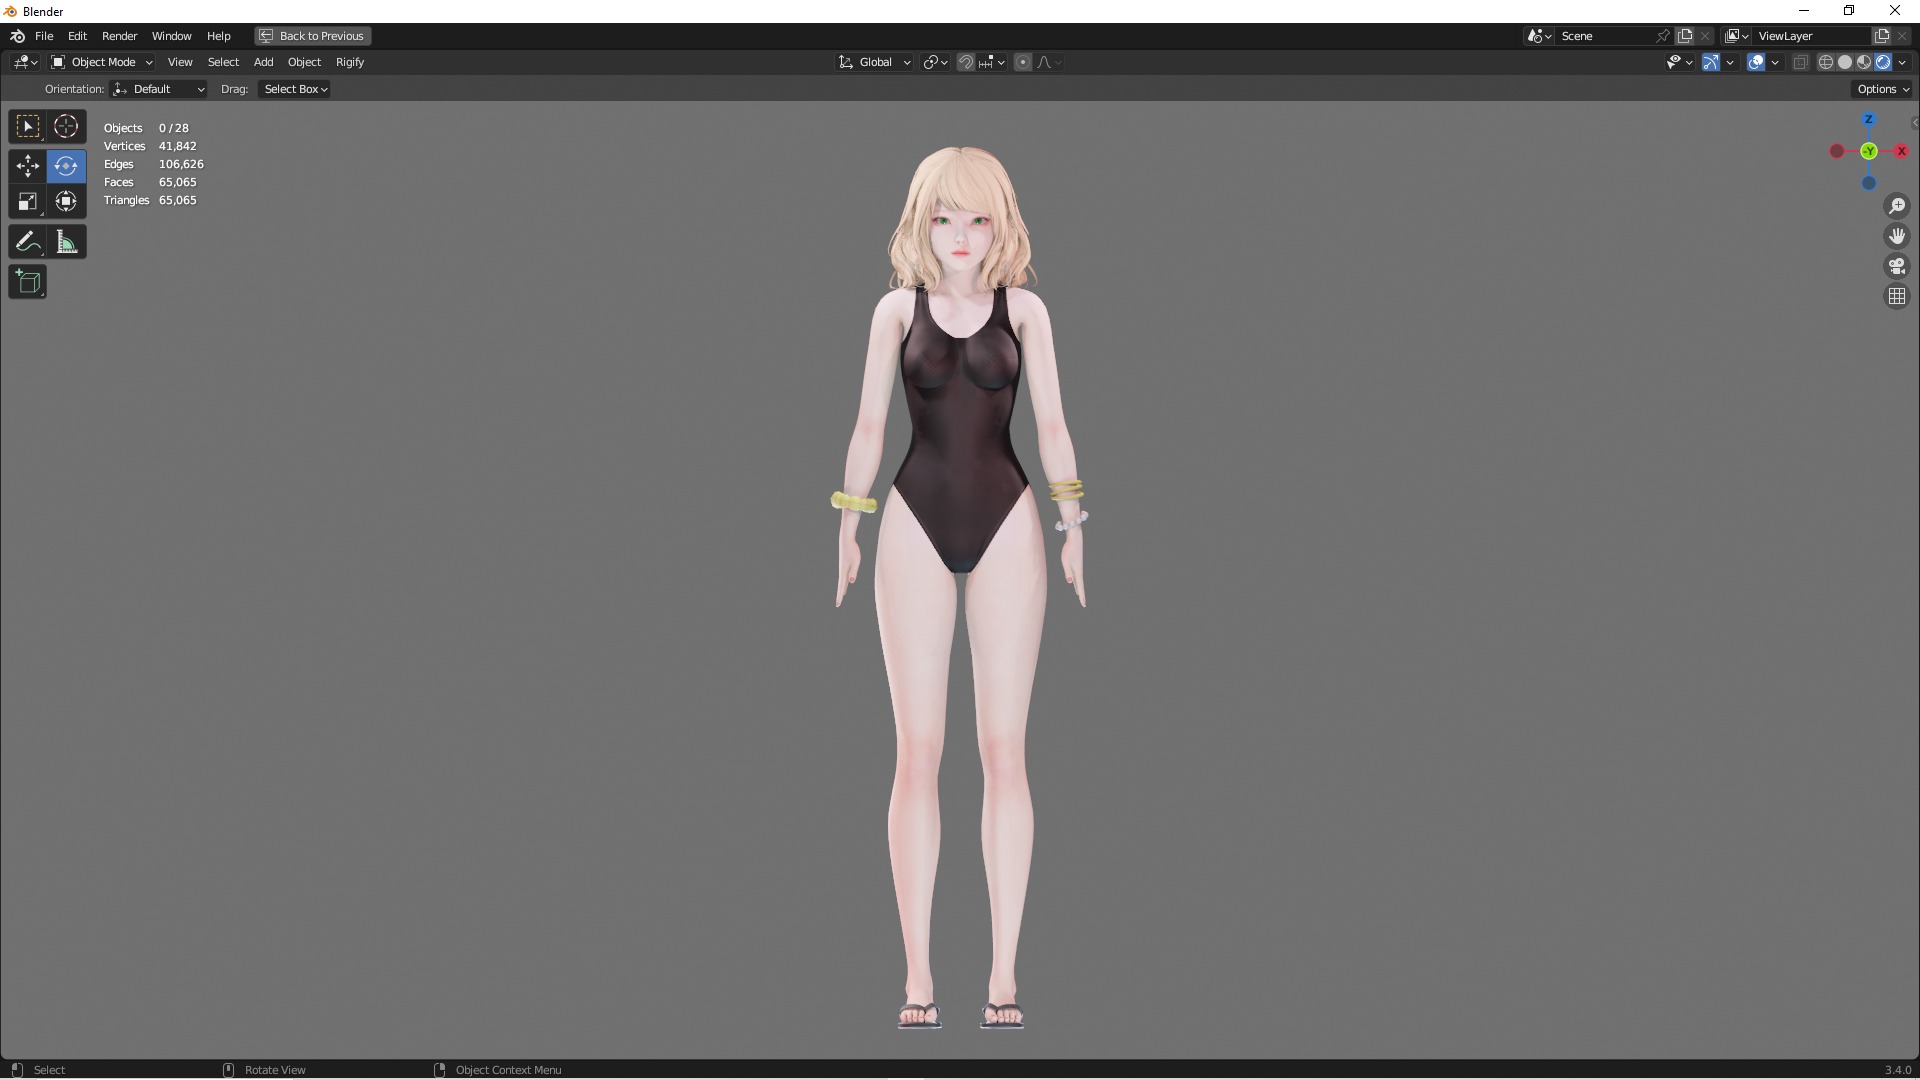Click the ViewLayer name field

pyautogui.click(x=1811, y=36)
